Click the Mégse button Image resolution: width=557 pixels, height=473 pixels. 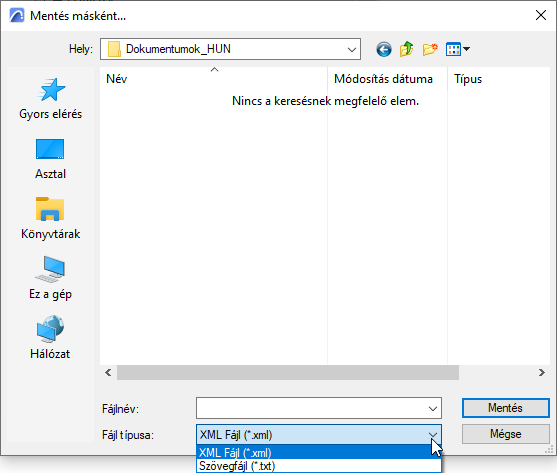(505, 434)
